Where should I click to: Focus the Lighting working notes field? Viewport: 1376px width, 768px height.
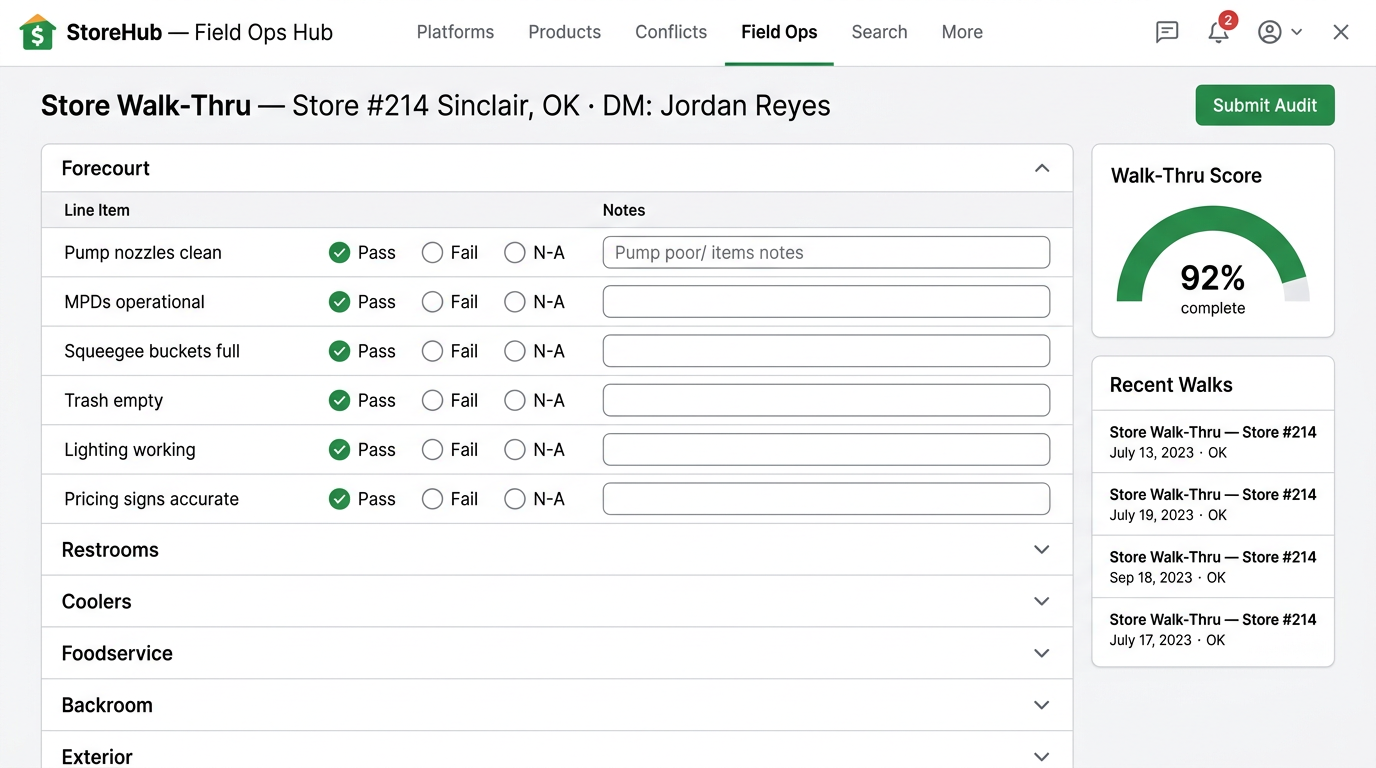(826, 450)
